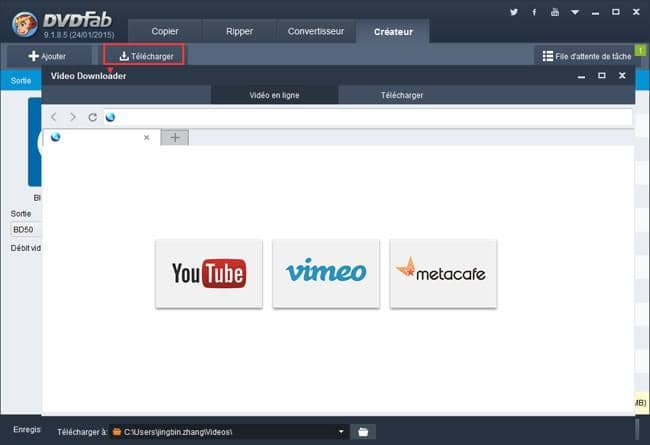
Task: Expand the download path dropdown
Action: 341,432
